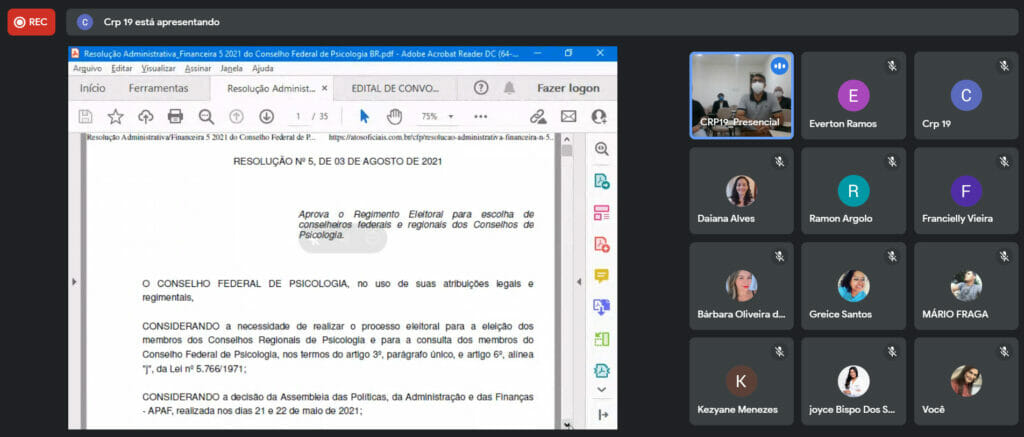Click the share link icon
Viewport: 1024px width, 437px height.
(538, 116)
